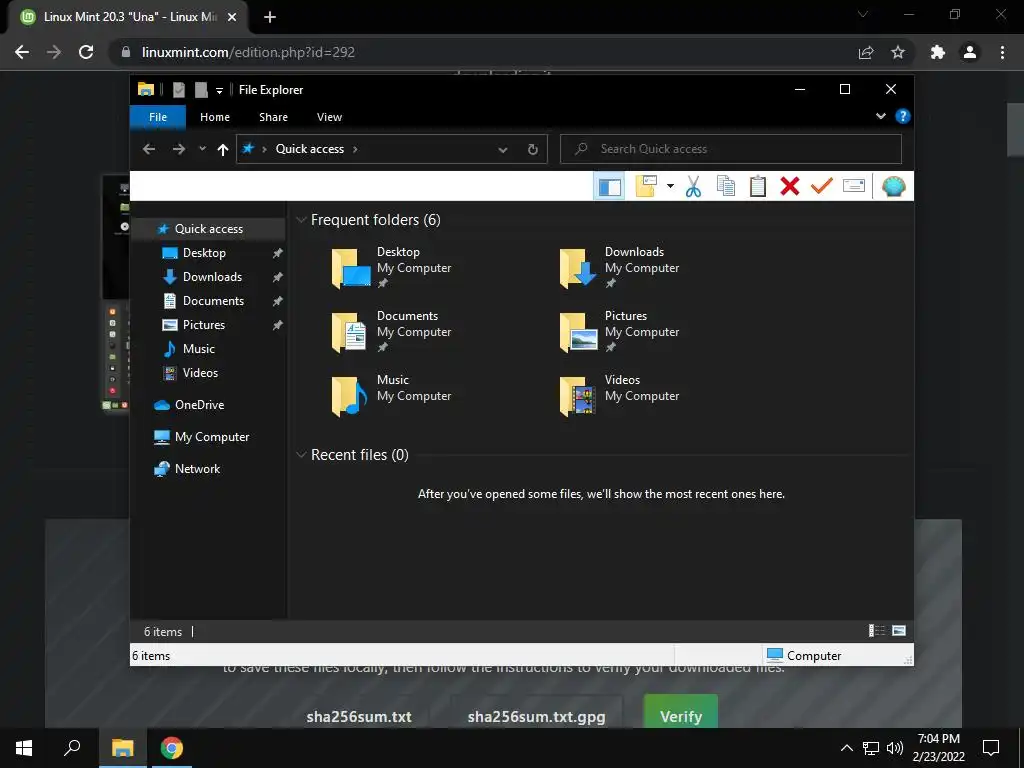Click the blue Help question mark icon
This screenshot has width=1024, height=768.
tap(903, 116)
